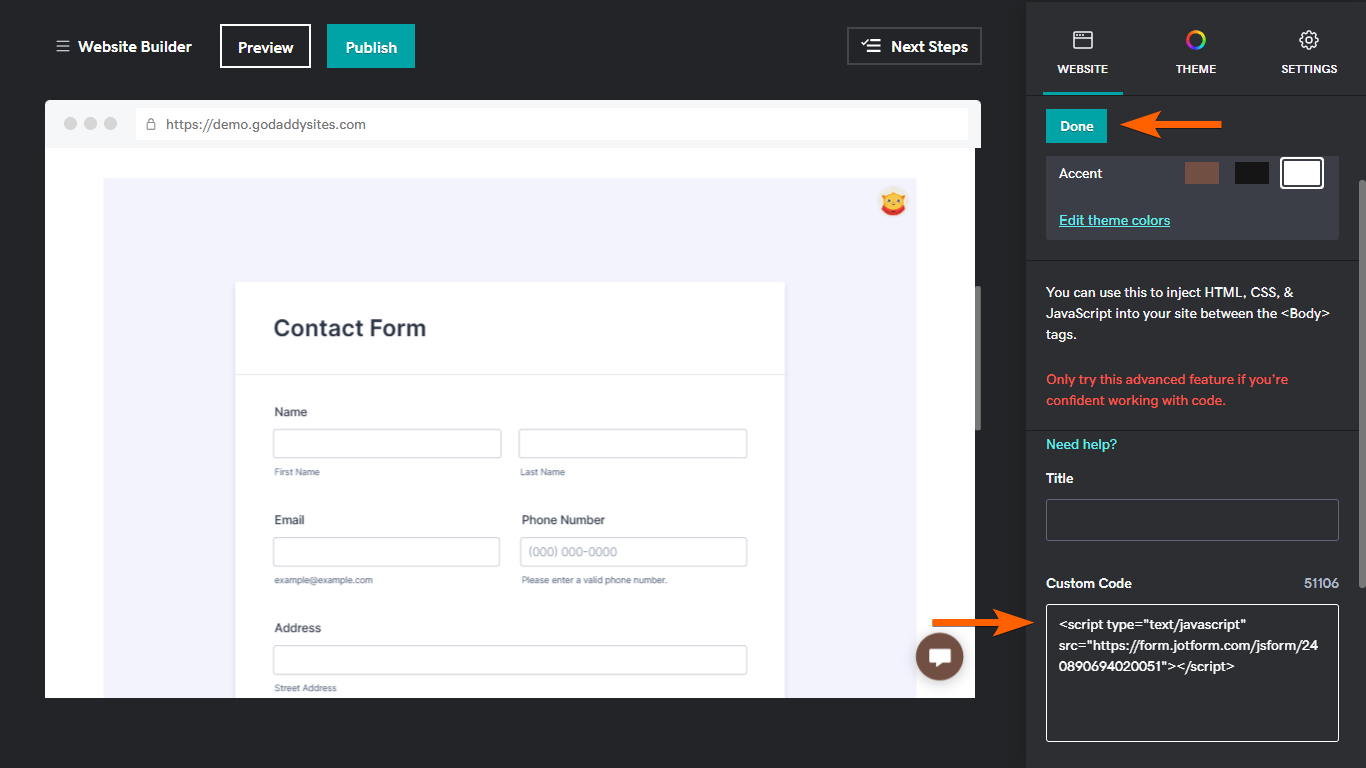Click the Street Address field
This screenshot has height=768, width=1366.
(510, 660)
